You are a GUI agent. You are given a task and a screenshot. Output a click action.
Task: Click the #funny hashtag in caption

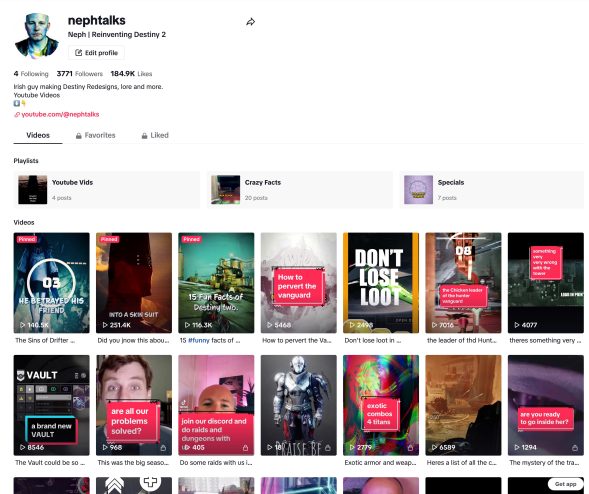click(x=199, y=340)
